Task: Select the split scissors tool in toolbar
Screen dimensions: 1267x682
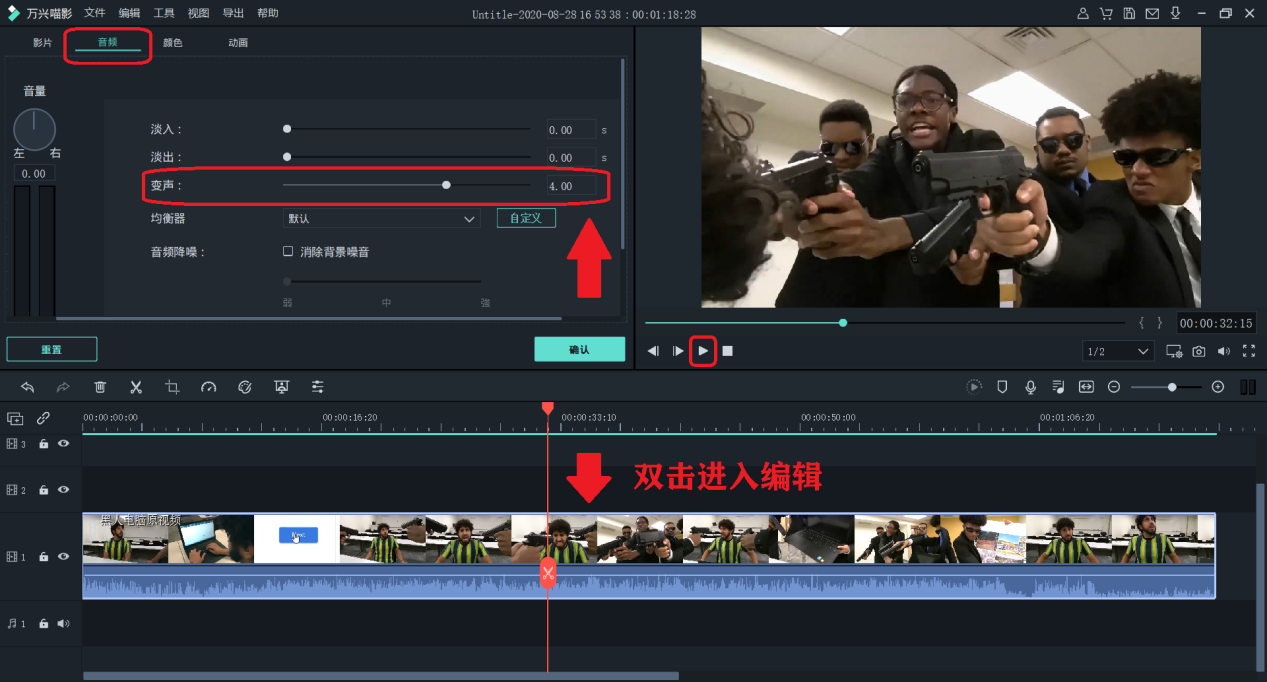Action: 136,387
